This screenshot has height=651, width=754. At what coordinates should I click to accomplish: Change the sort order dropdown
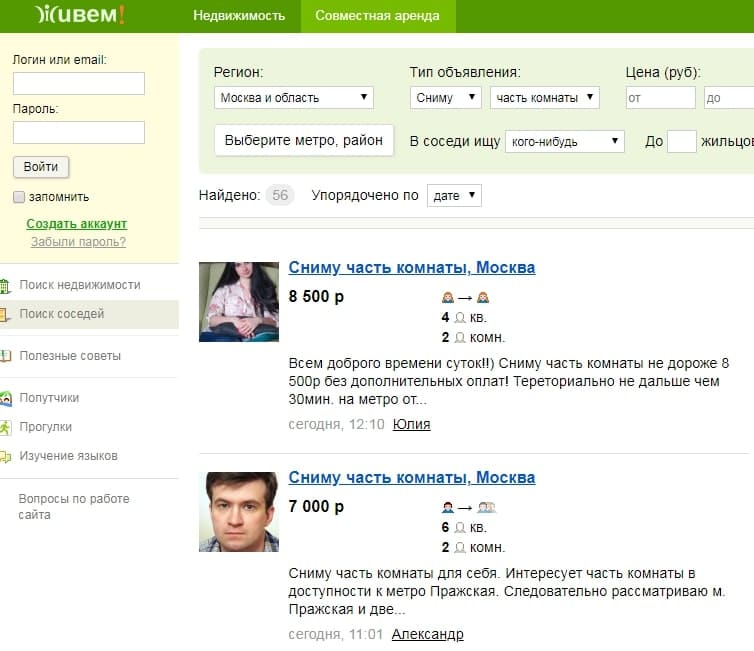(454, 196)
